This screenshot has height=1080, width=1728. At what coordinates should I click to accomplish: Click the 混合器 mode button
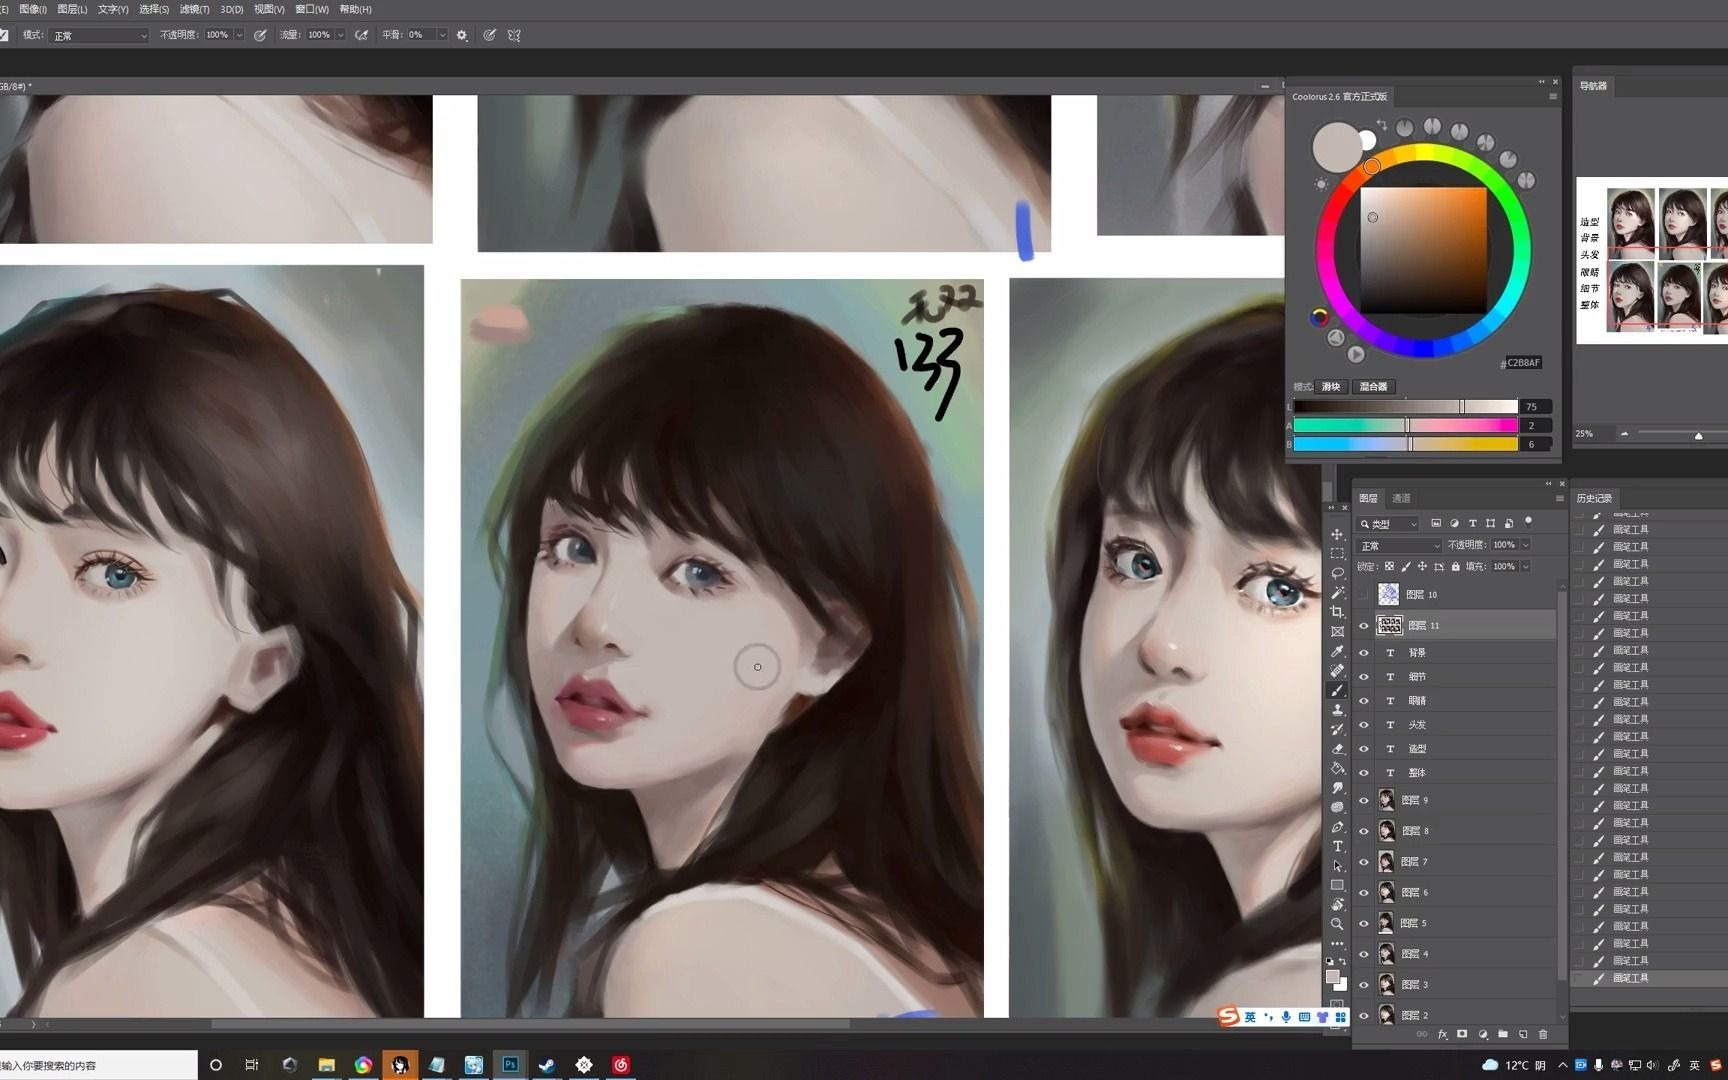point(1373,387)
